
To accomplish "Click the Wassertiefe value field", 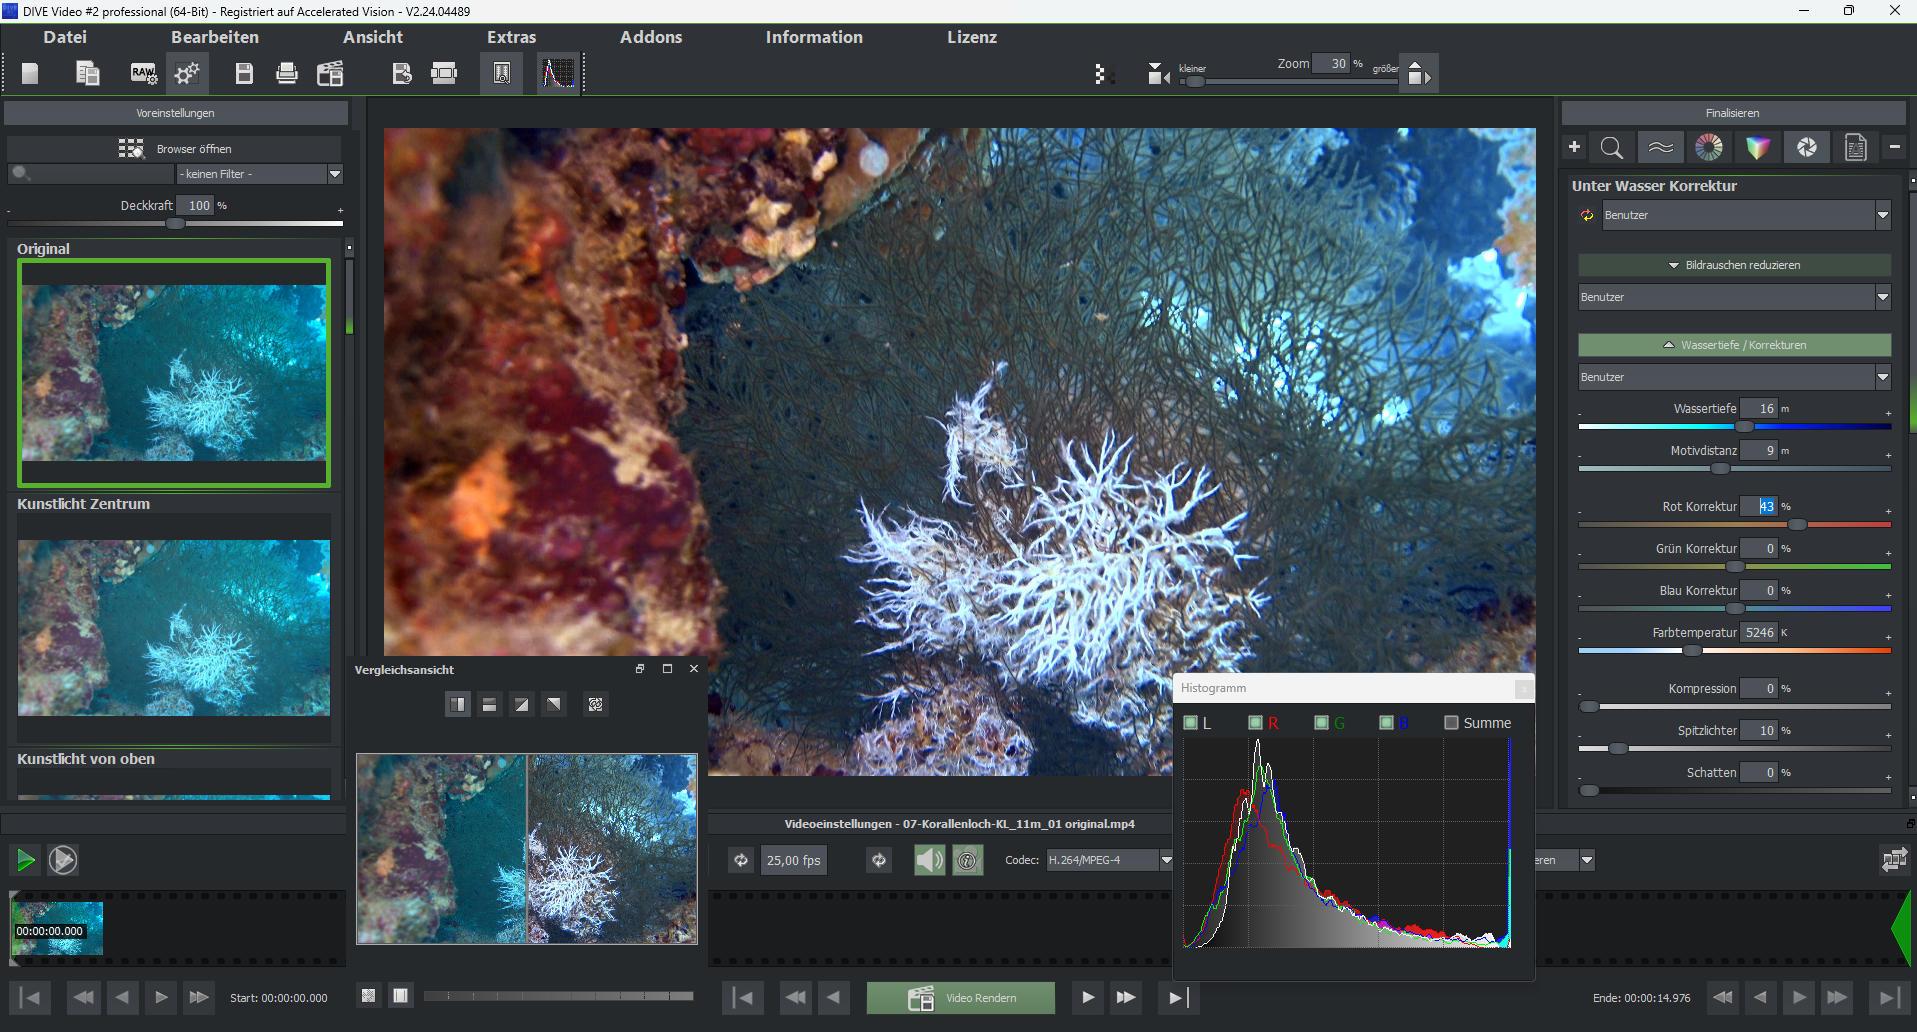I will pyautogui.click(x=1759, y=409).
